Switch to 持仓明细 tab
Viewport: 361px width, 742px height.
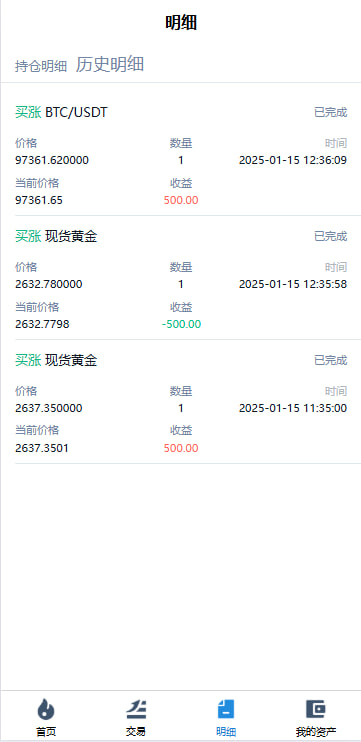coord(41,66)
